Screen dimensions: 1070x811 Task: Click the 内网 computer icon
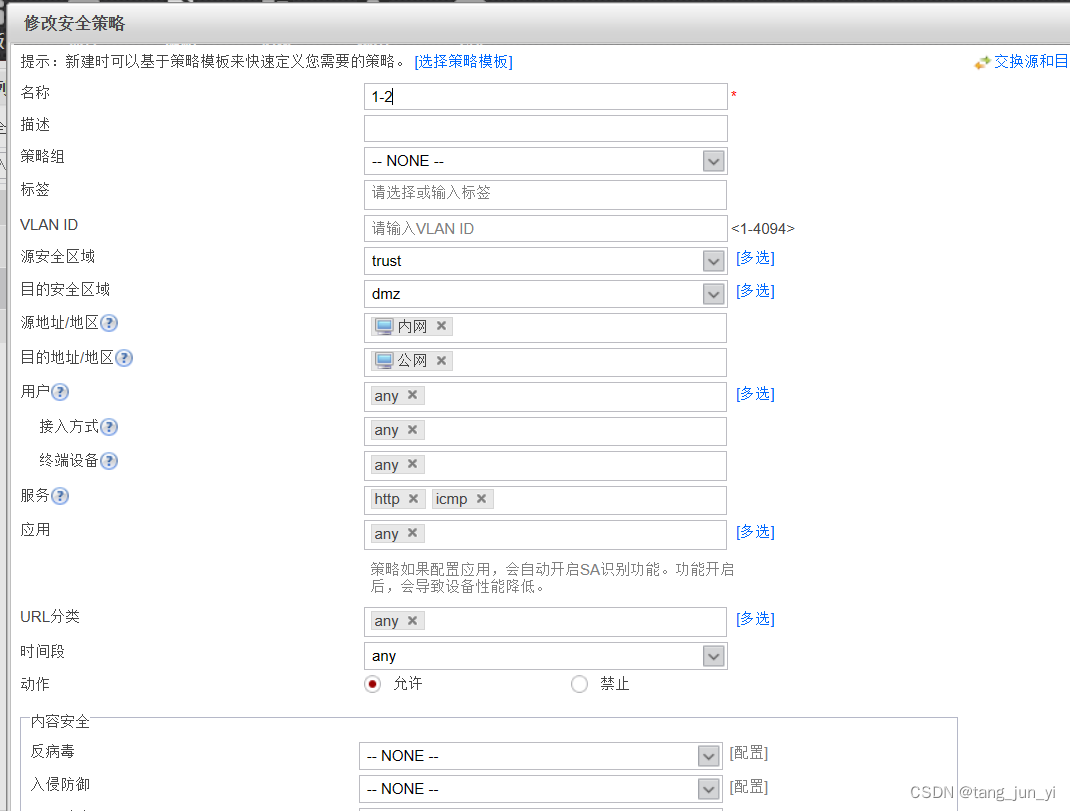(384, 326)
